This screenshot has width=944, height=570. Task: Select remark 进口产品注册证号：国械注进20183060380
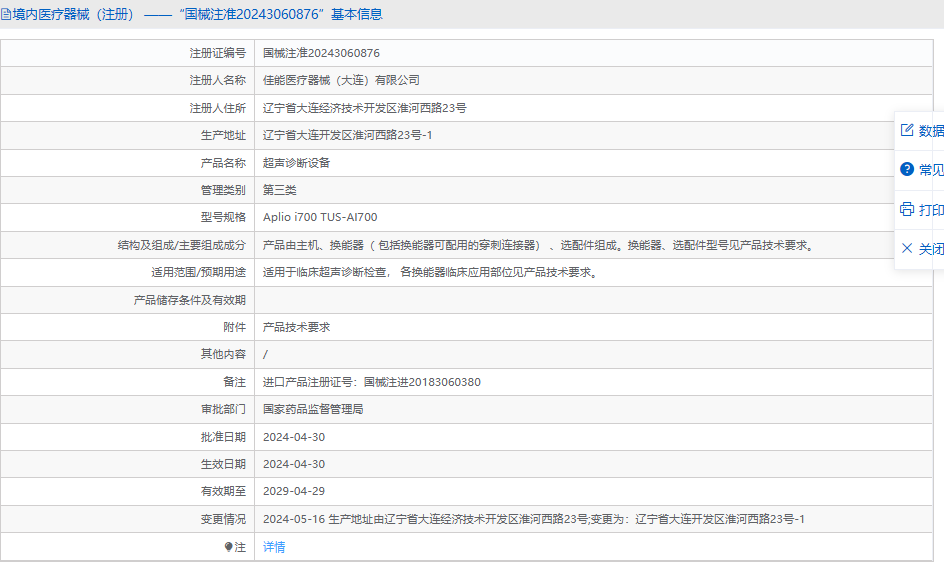pos(371,382)
